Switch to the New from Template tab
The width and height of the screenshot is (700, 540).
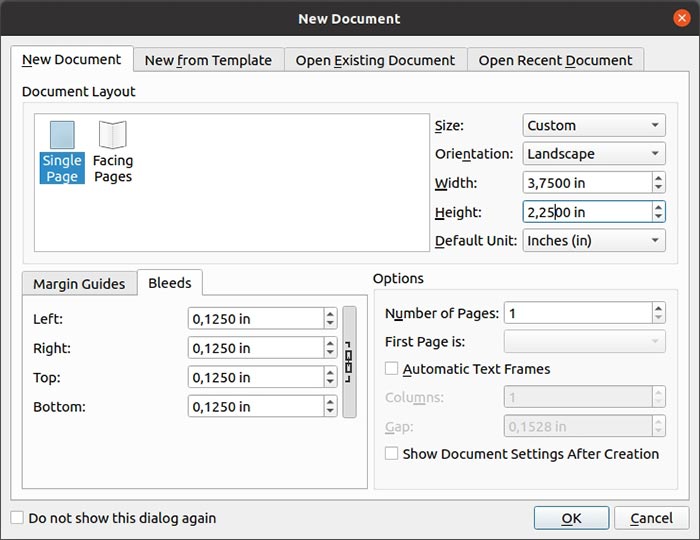point(208,60)
